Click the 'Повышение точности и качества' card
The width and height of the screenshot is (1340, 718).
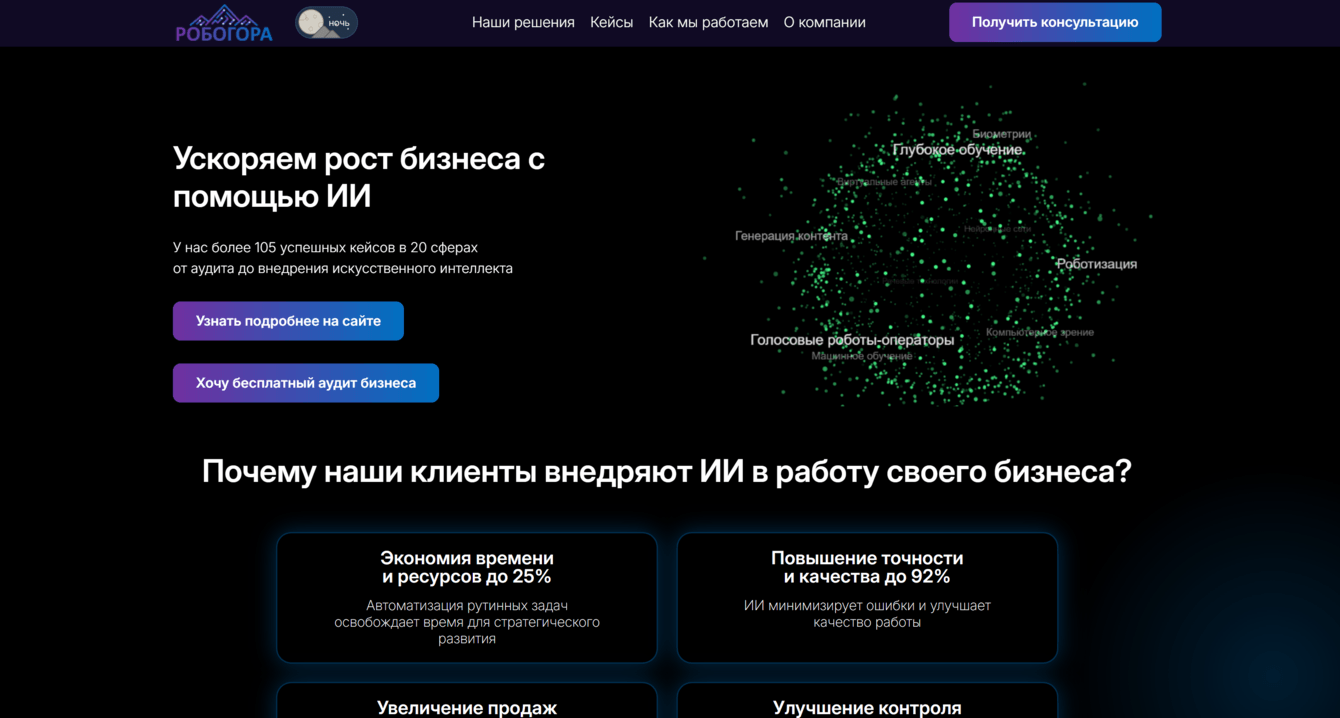pyautogui.click(x=867, y=597)
